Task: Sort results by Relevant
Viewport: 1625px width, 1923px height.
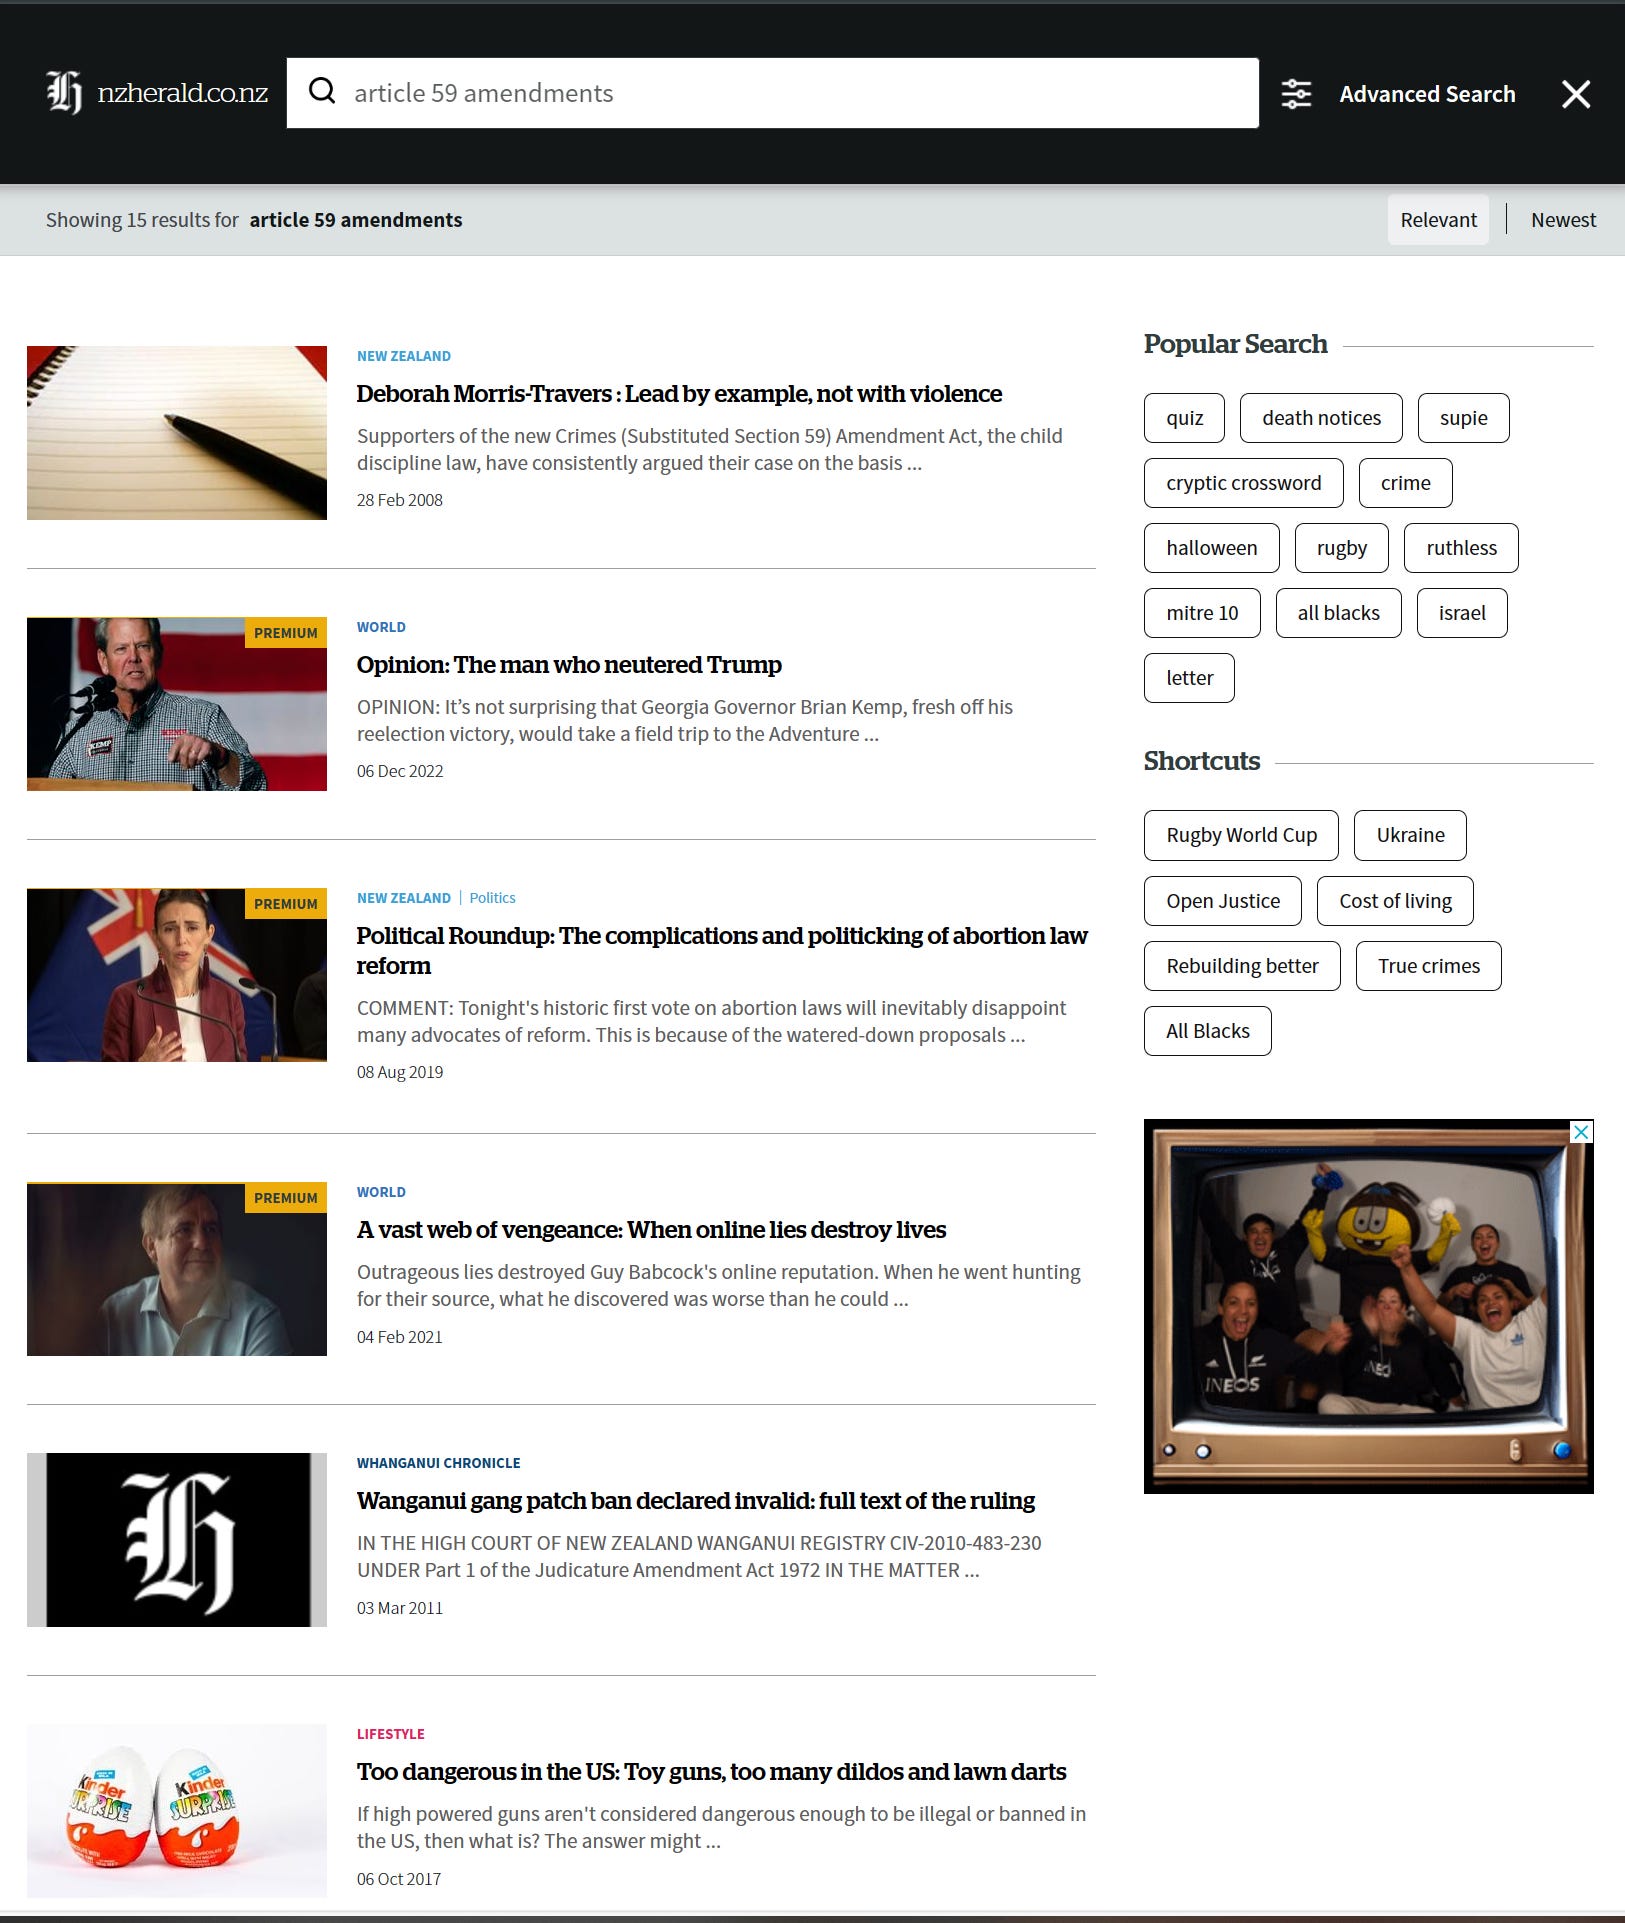Action: tap(1438, 220)
